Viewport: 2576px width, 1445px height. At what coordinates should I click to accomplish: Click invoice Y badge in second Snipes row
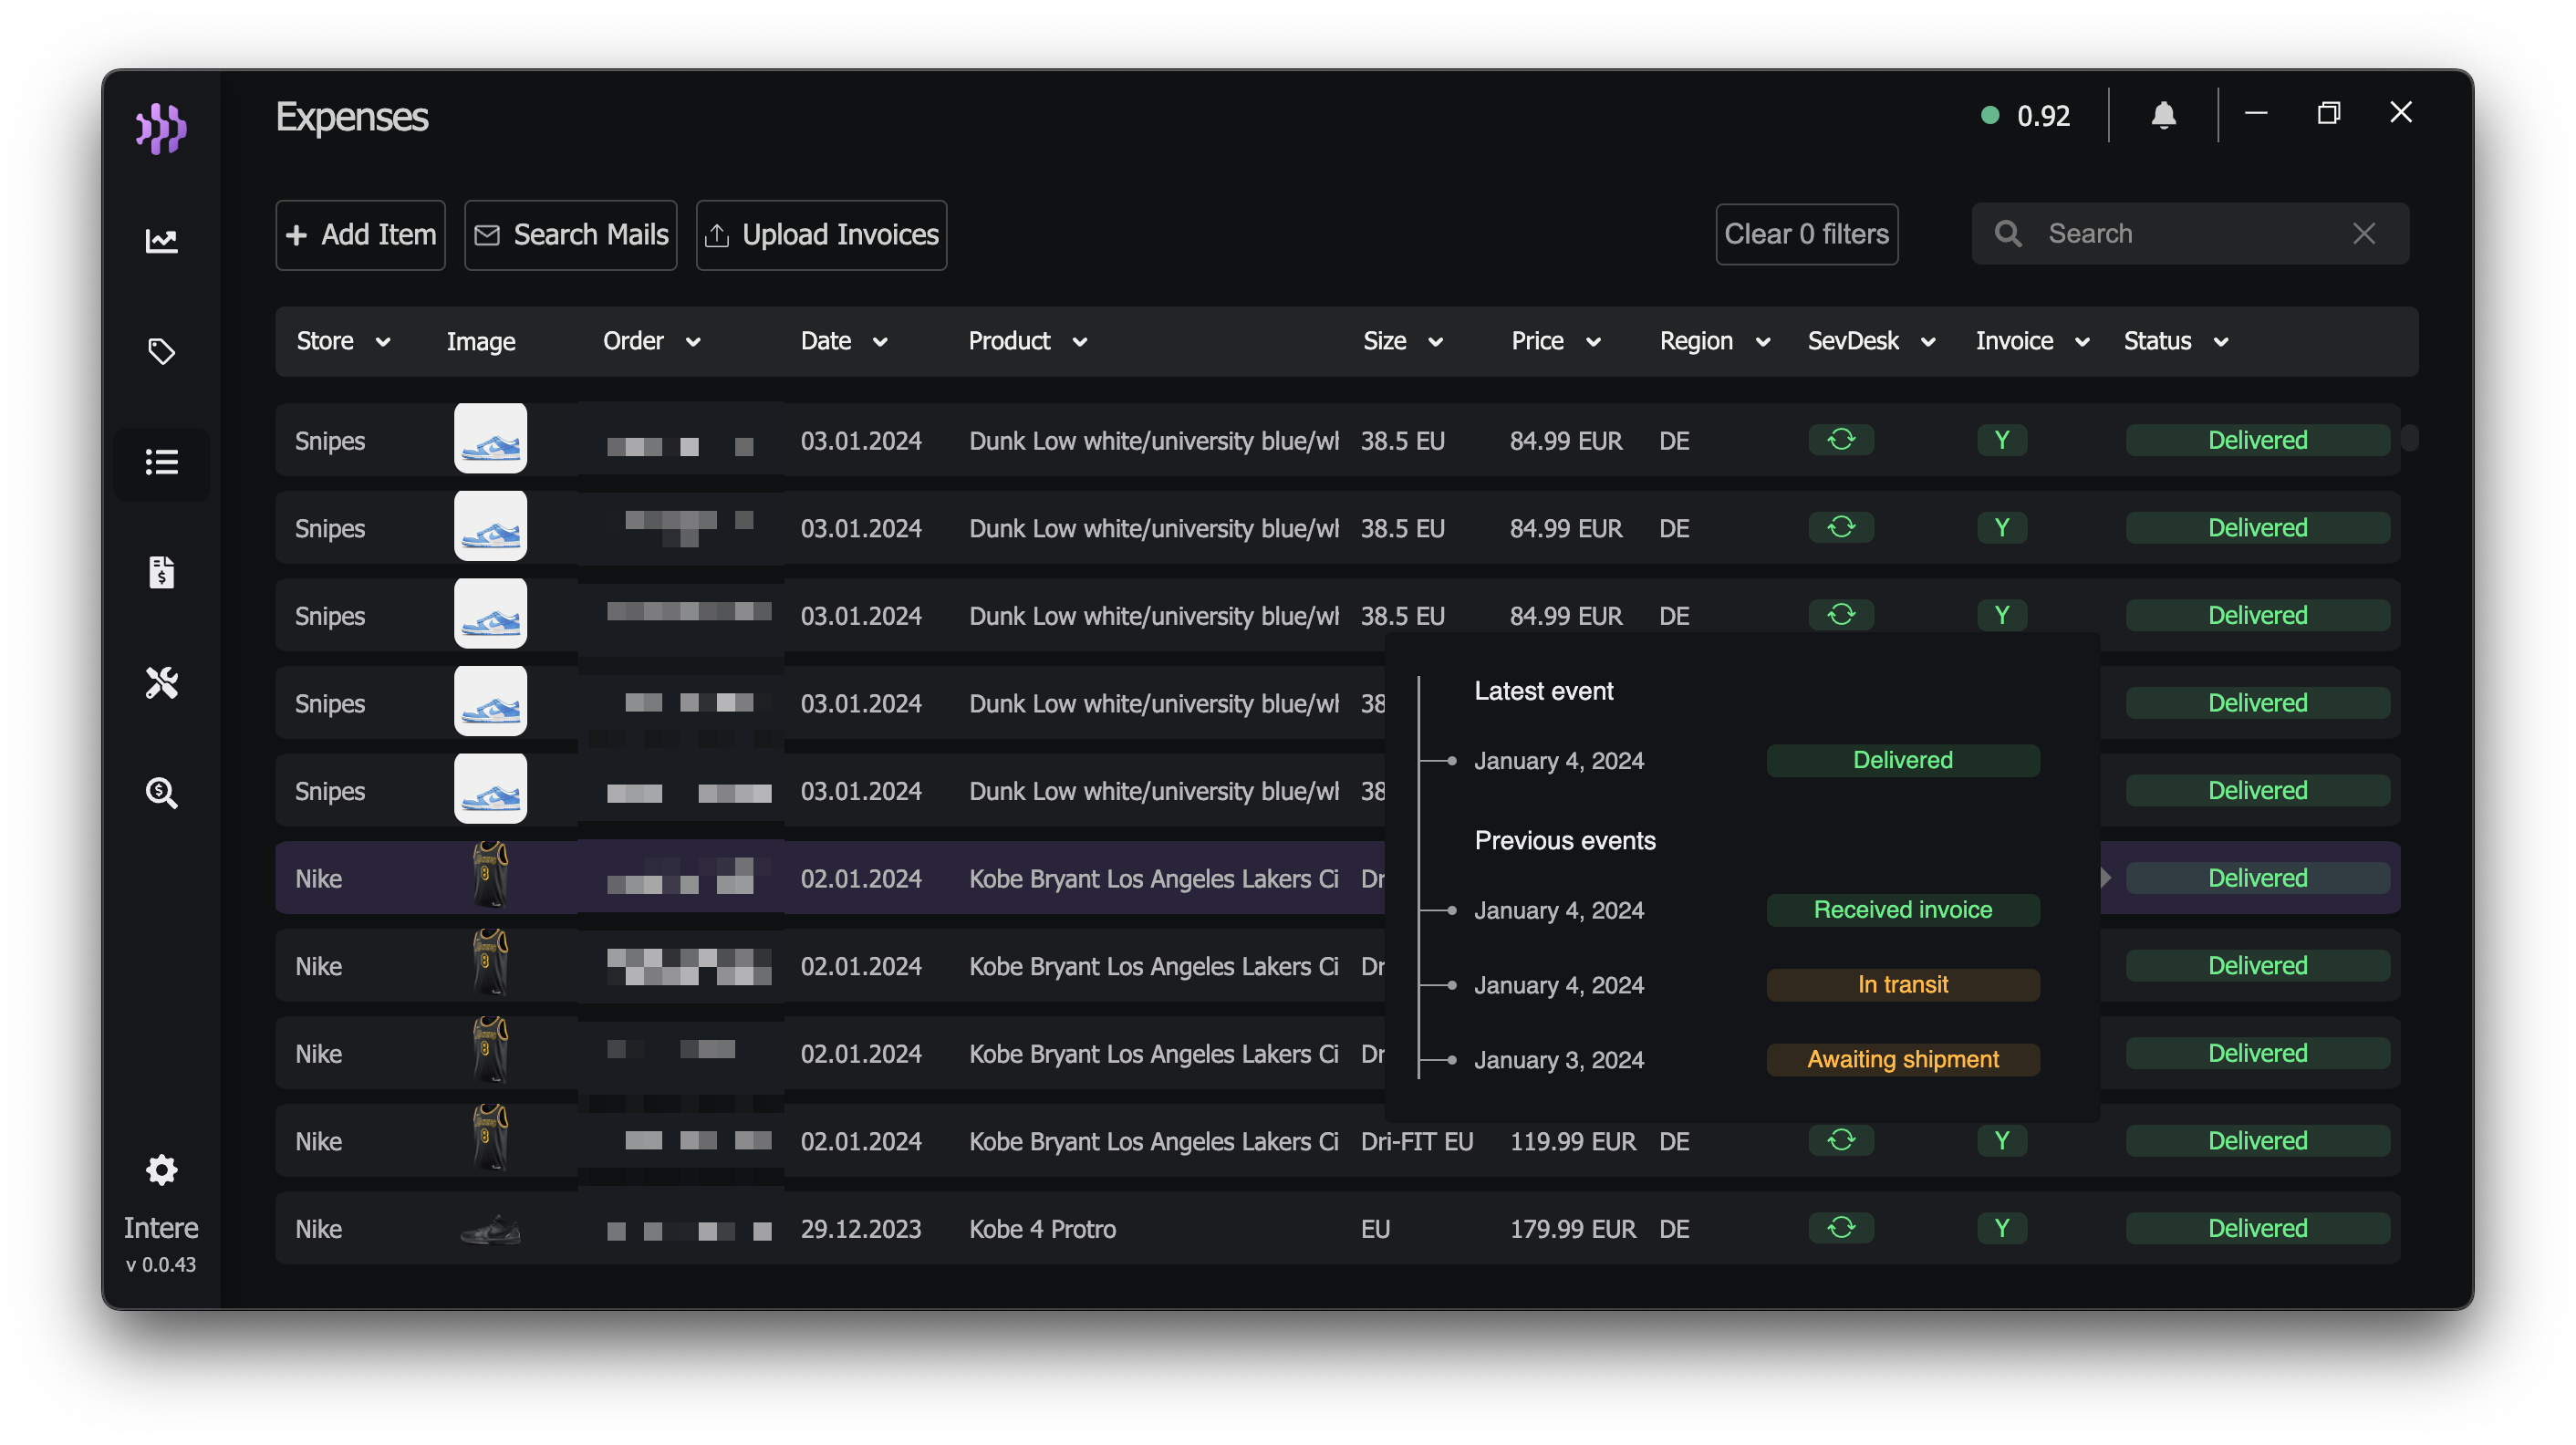click(x=2002, y=527)
